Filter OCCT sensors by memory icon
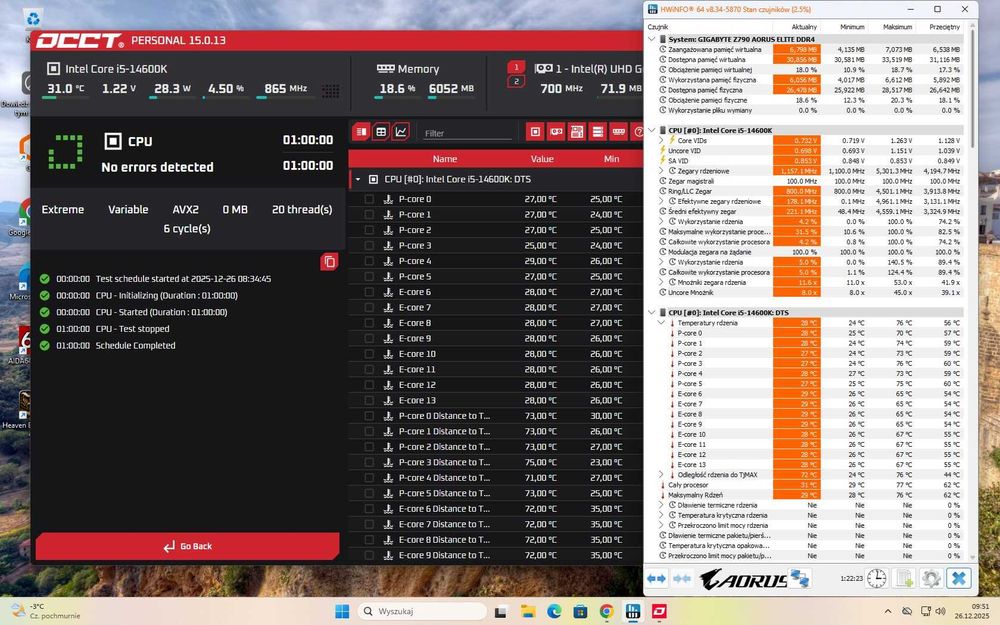 (x=619, y=132)
